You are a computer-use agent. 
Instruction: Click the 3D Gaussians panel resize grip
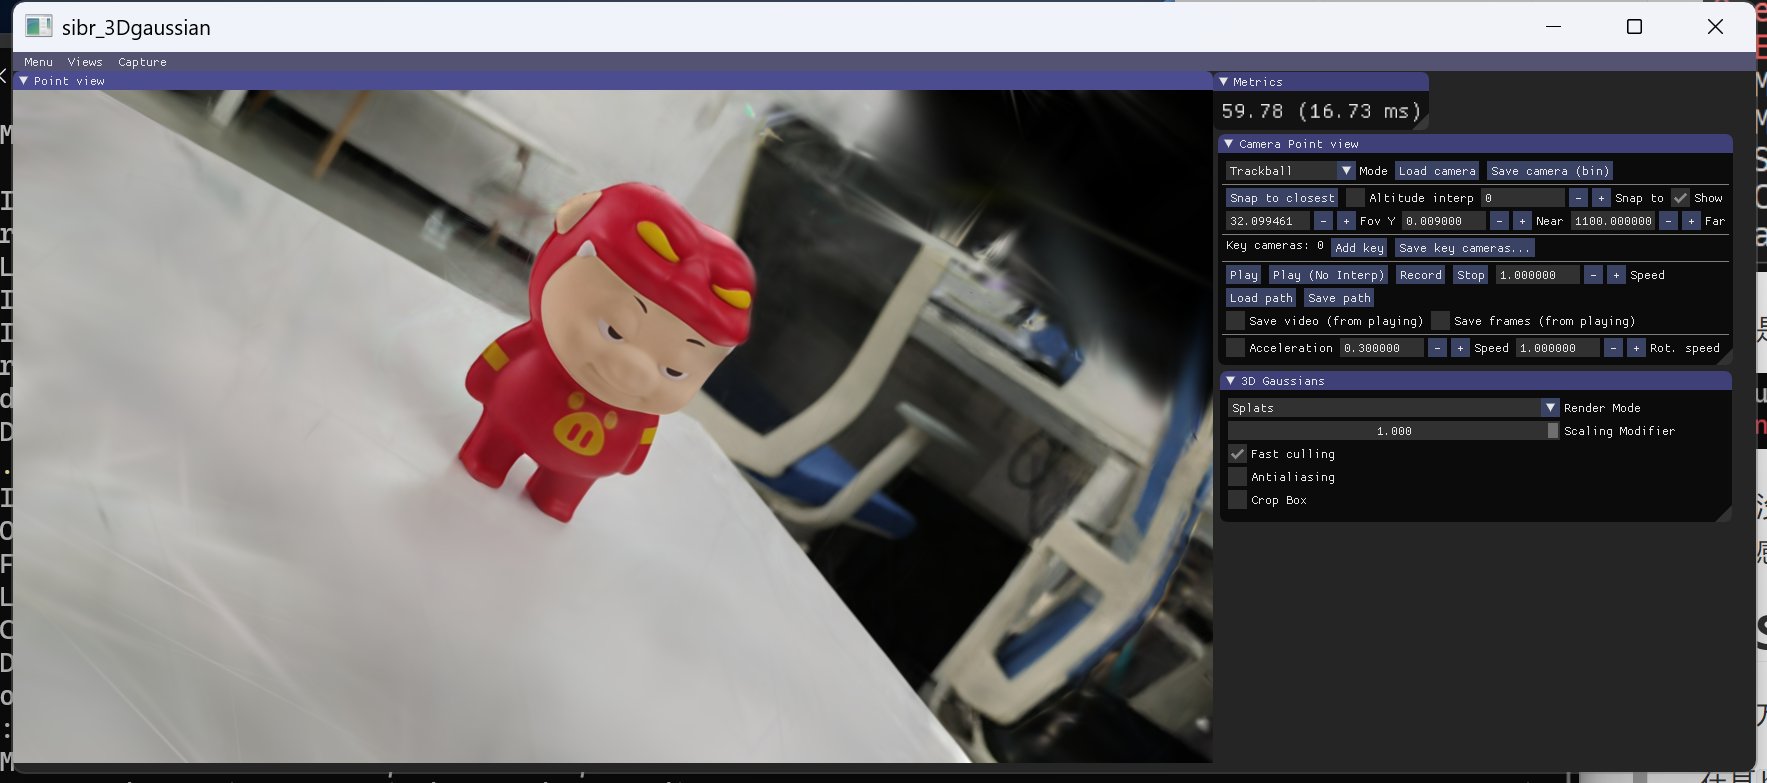(x=1723, y=513)
